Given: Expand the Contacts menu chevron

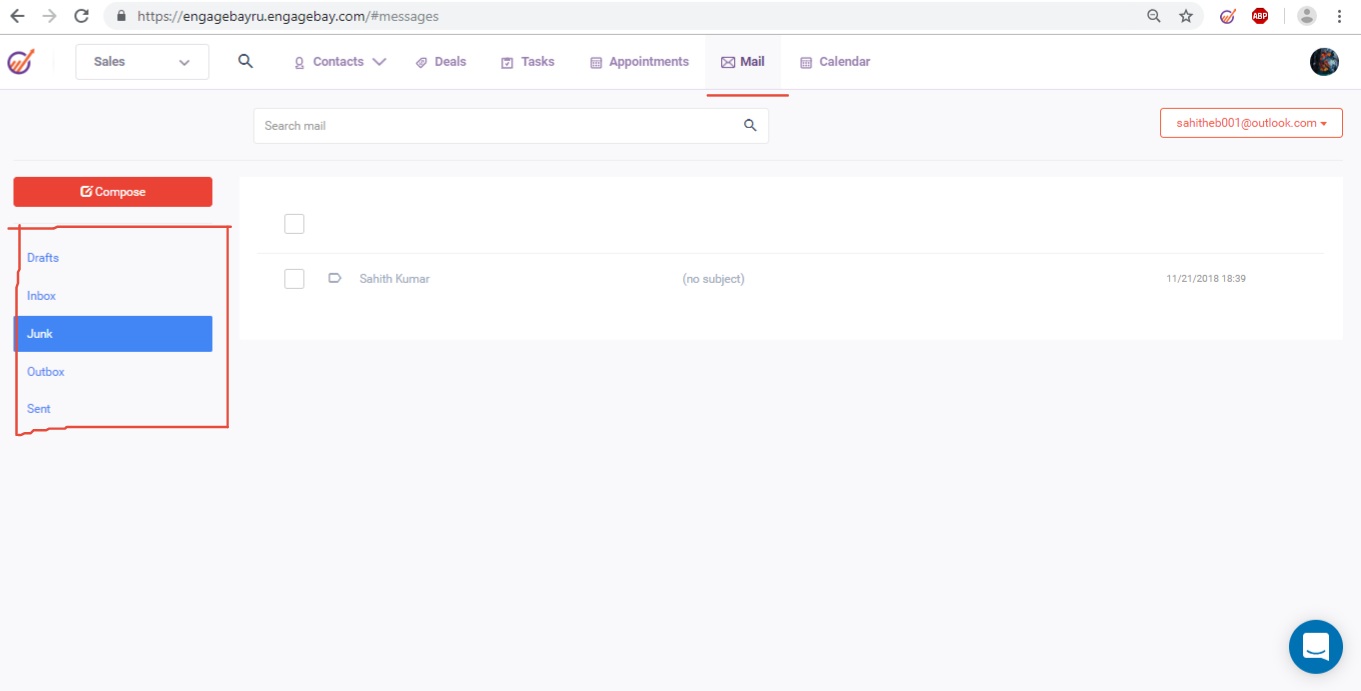Looking at the screenshot, I should coord(379,62).
